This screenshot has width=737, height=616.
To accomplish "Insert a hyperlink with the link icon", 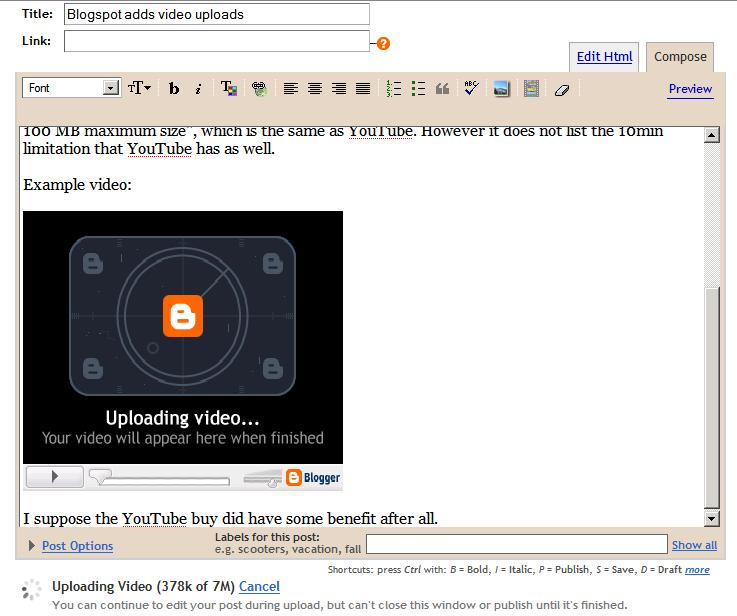I will click(259, 88).
